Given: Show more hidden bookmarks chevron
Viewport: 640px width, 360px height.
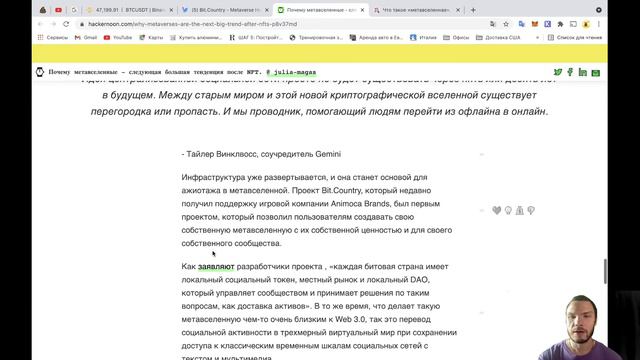Looking at the screenshot, I should click(537, 38).
